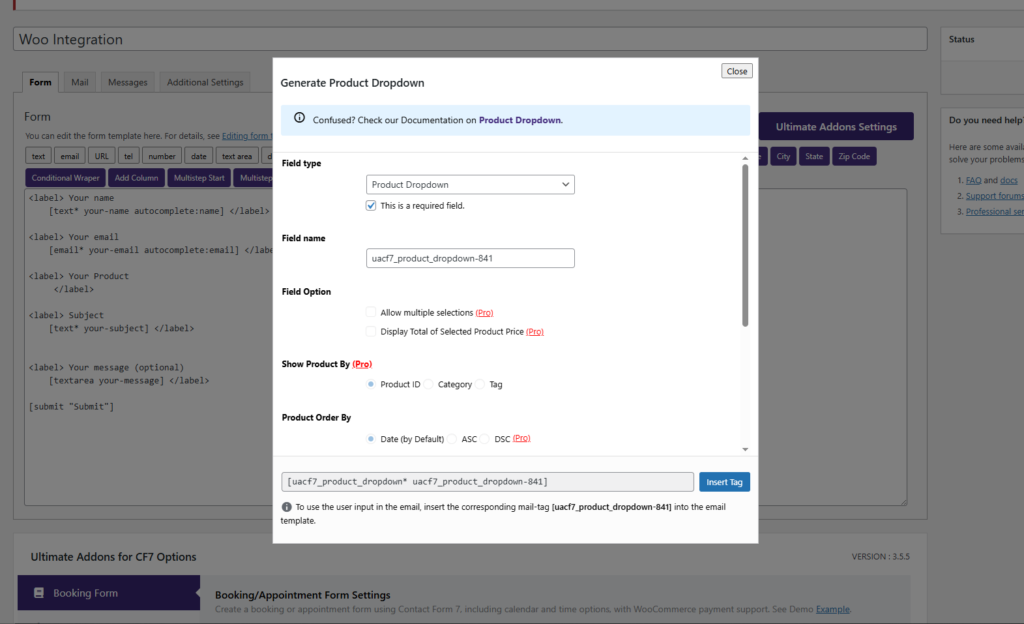Viewport: 1024px width, 624px height.
Task: Choose DSC product order
Action: coord(485,439)
